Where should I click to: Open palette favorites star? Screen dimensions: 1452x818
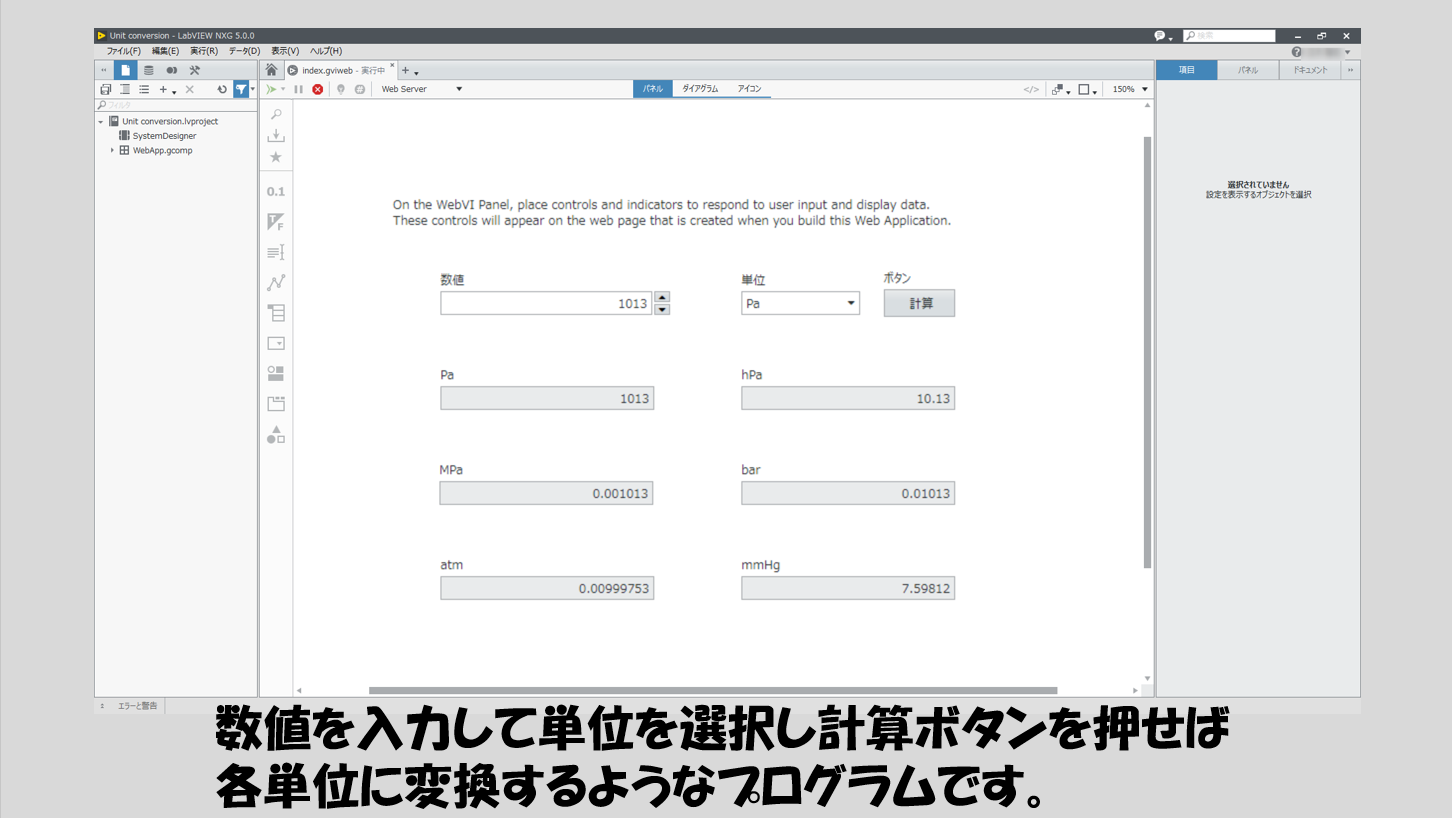point(276,157)
